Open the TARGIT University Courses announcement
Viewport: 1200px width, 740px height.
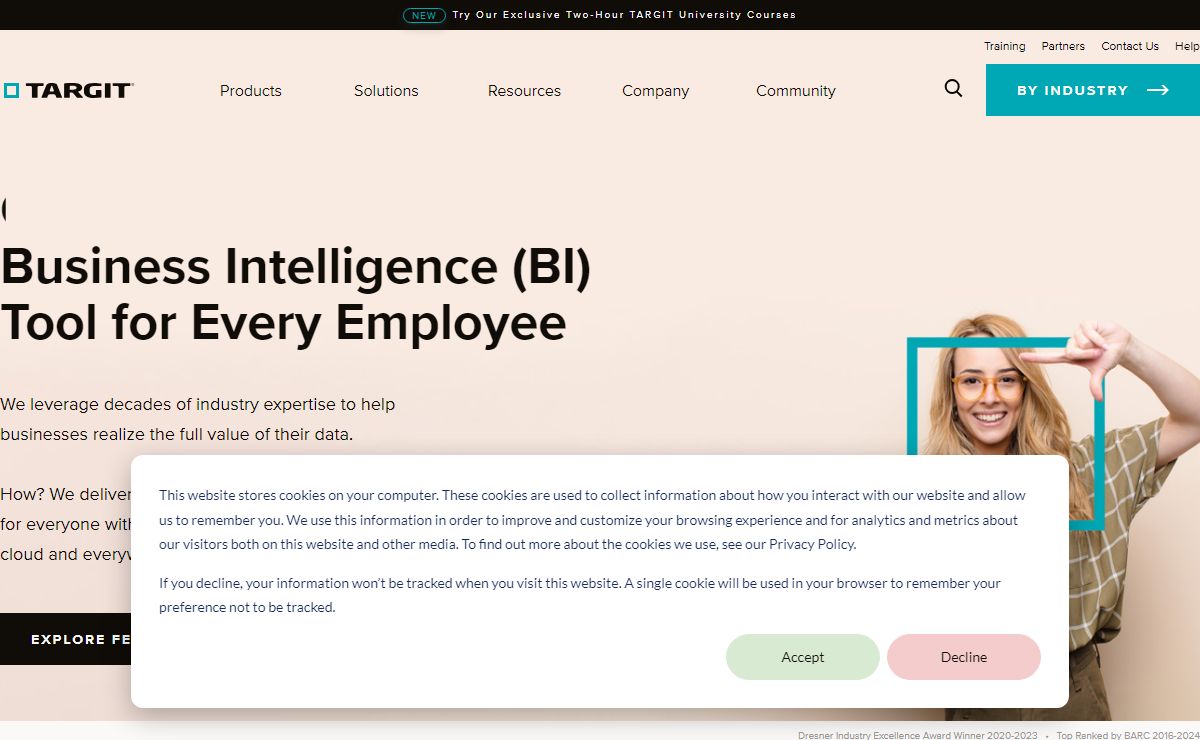tap(624, 15)
